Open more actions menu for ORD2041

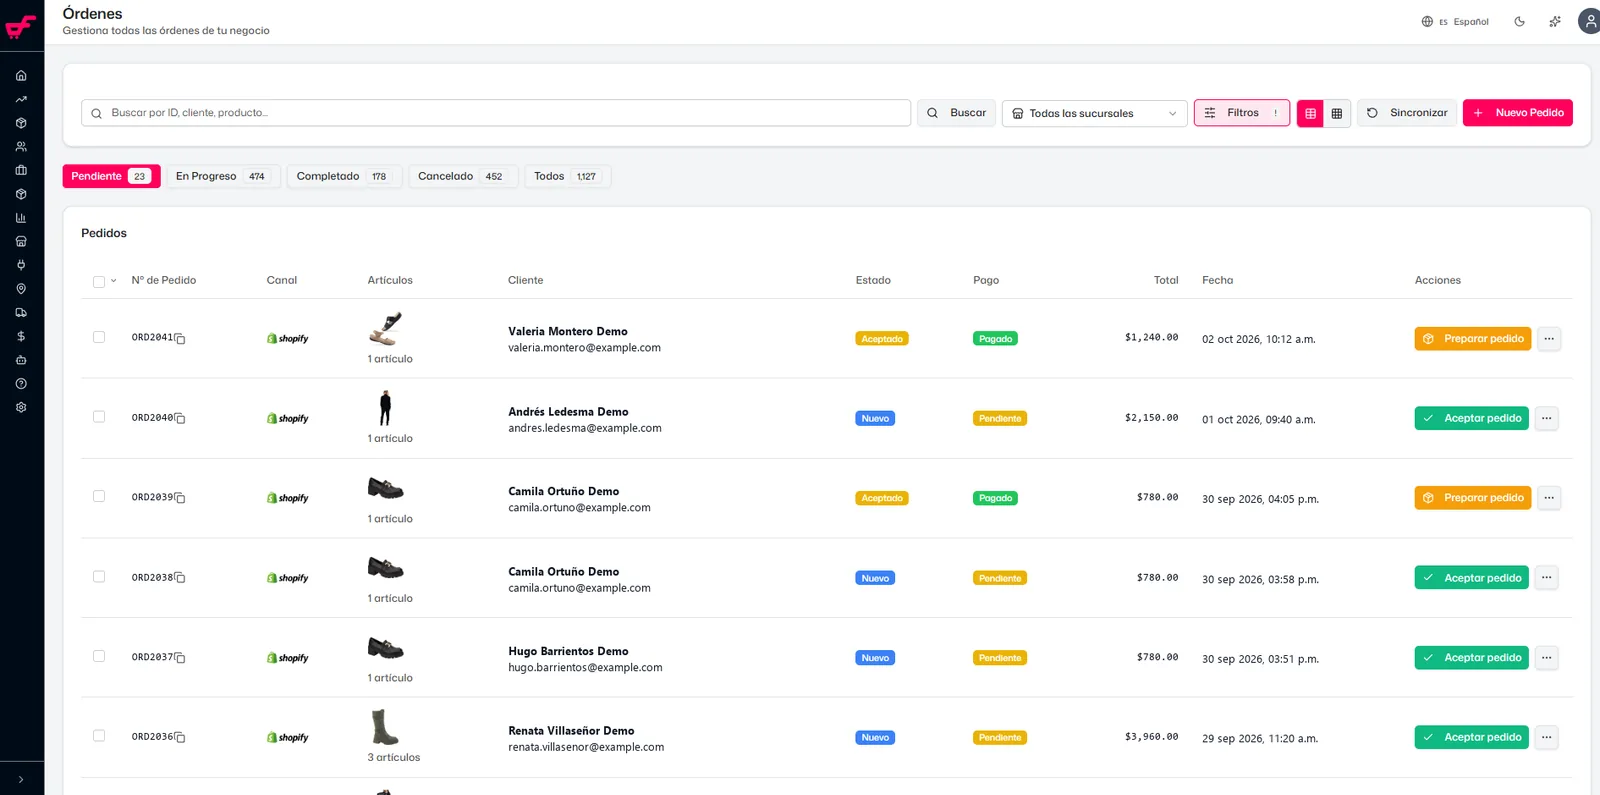1548,339
